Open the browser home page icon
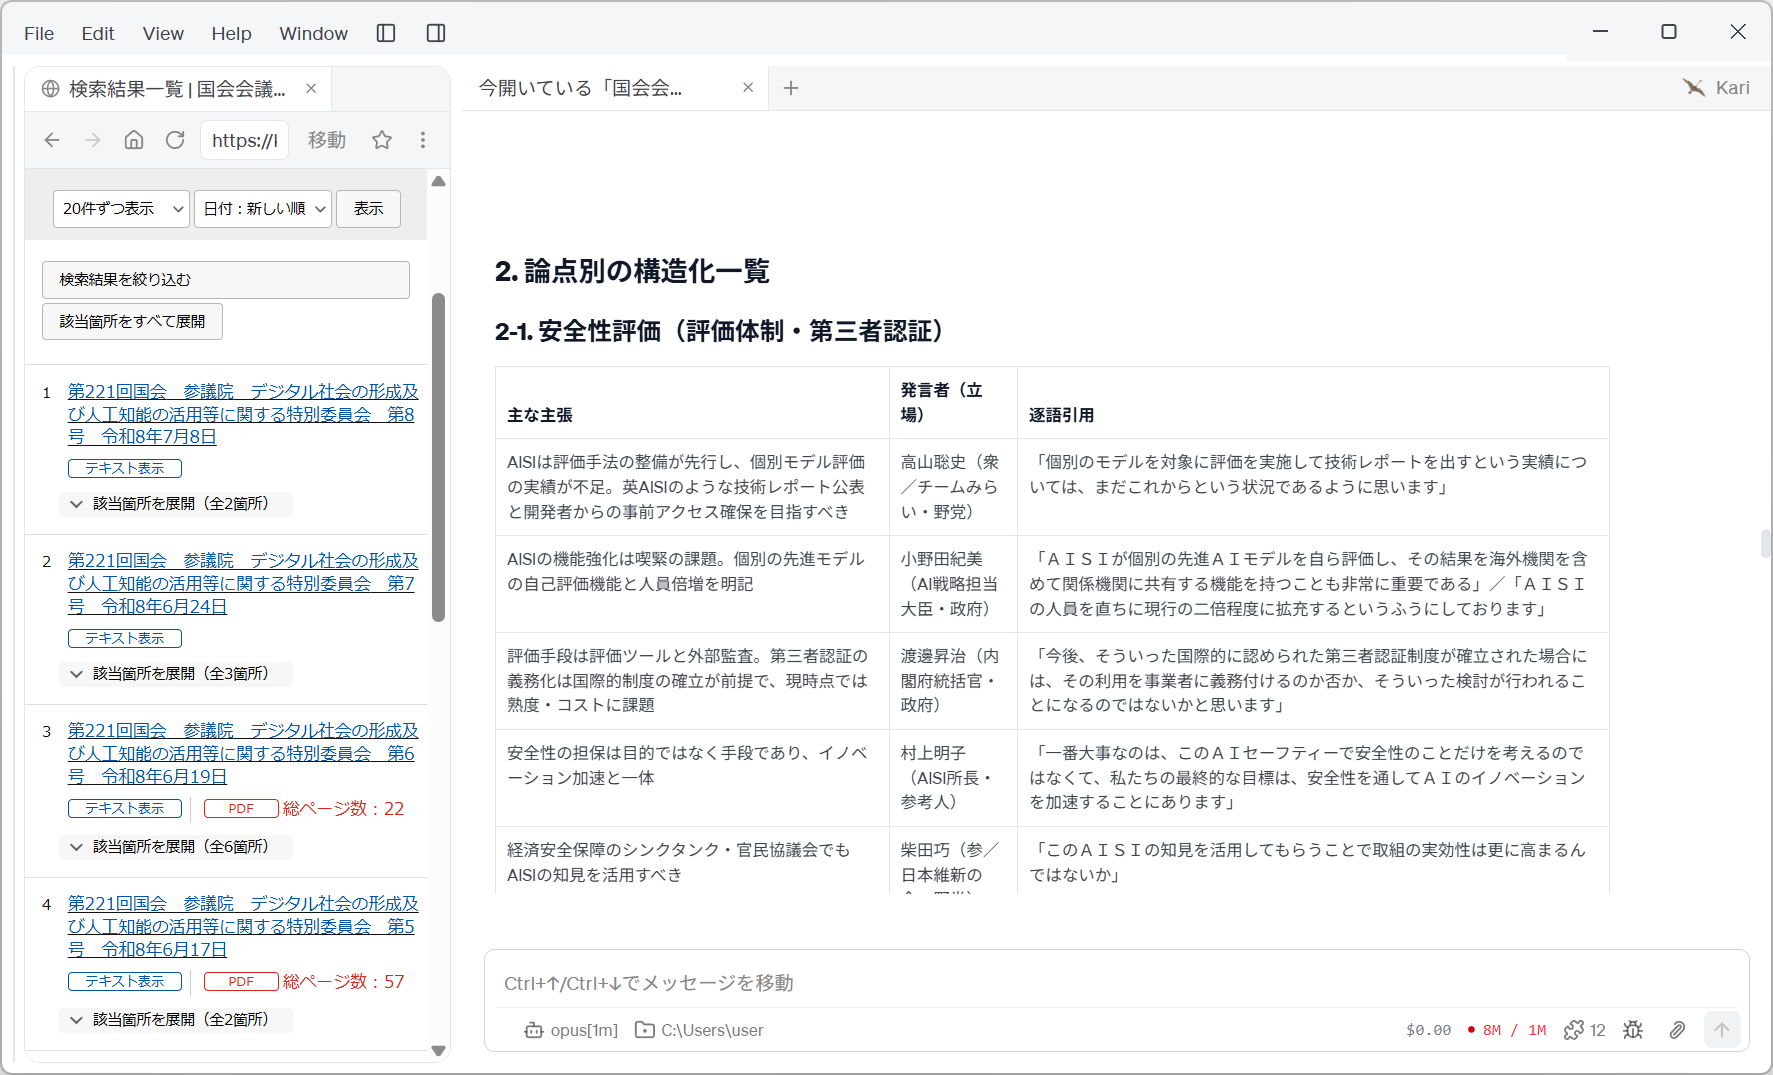The image size is (1773, 1075). tap(134, 140)
